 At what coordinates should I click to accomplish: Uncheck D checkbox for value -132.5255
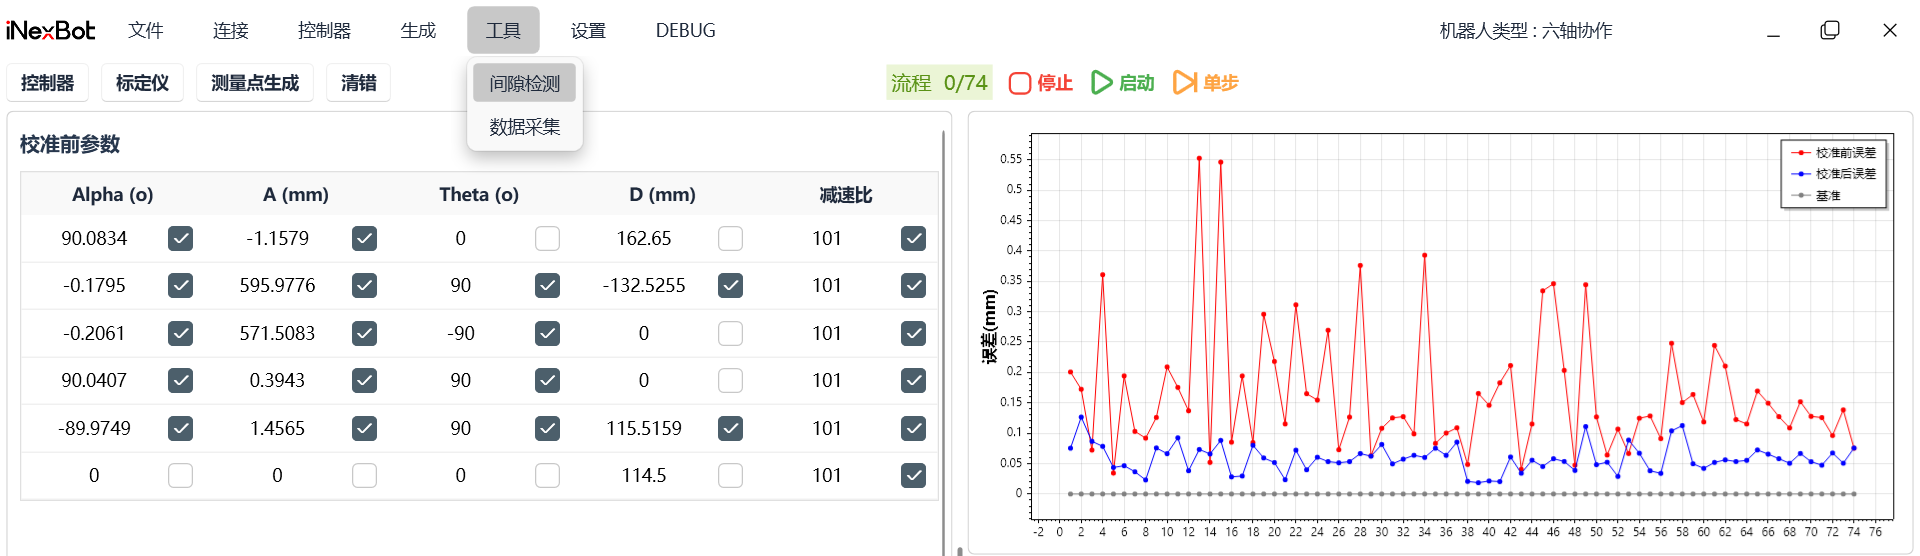730,285
